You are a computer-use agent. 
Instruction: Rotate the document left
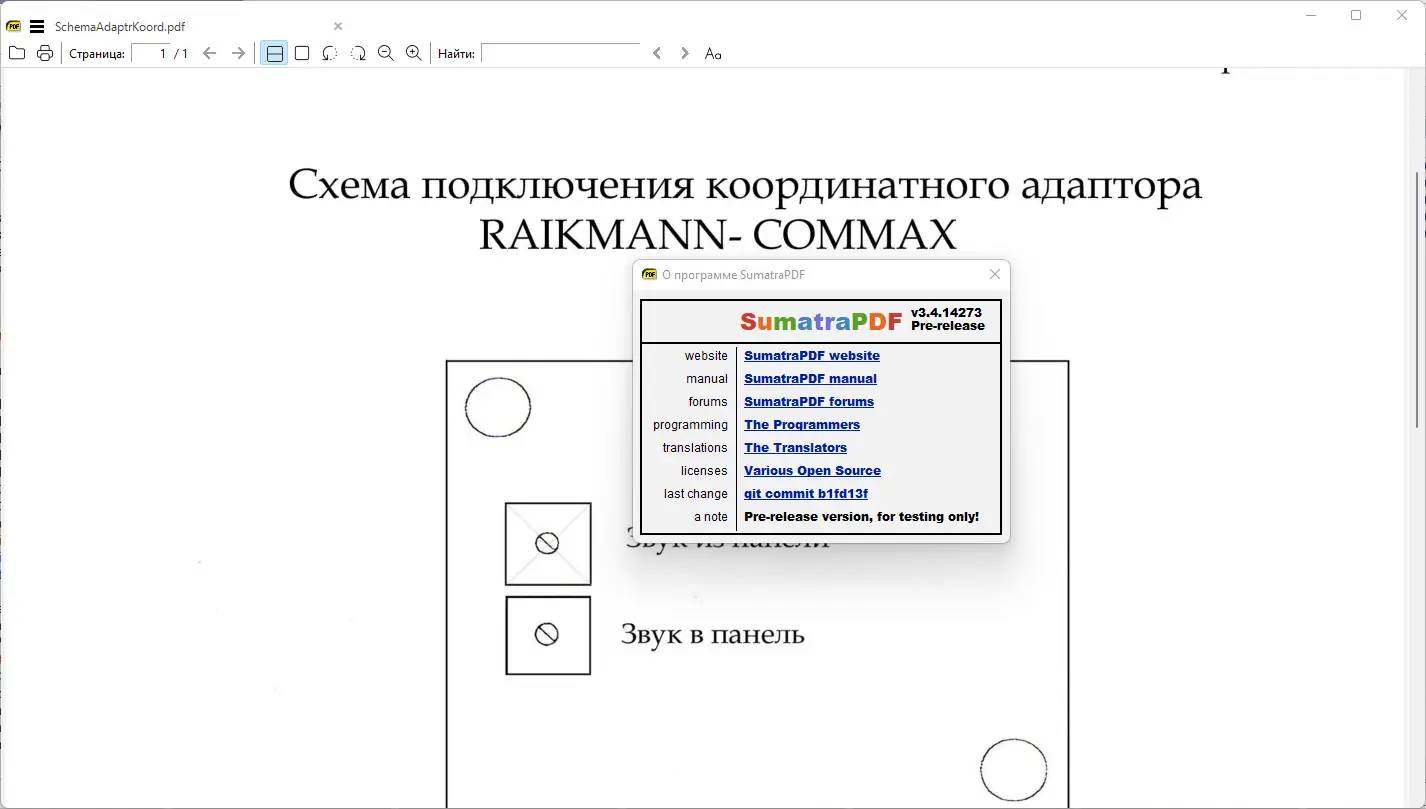(330, 53)
